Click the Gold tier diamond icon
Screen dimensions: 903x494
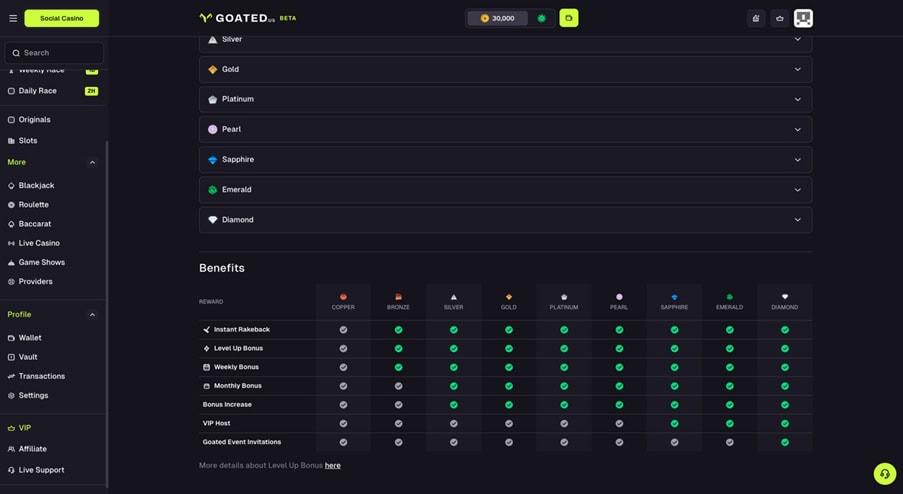point(213,69)
